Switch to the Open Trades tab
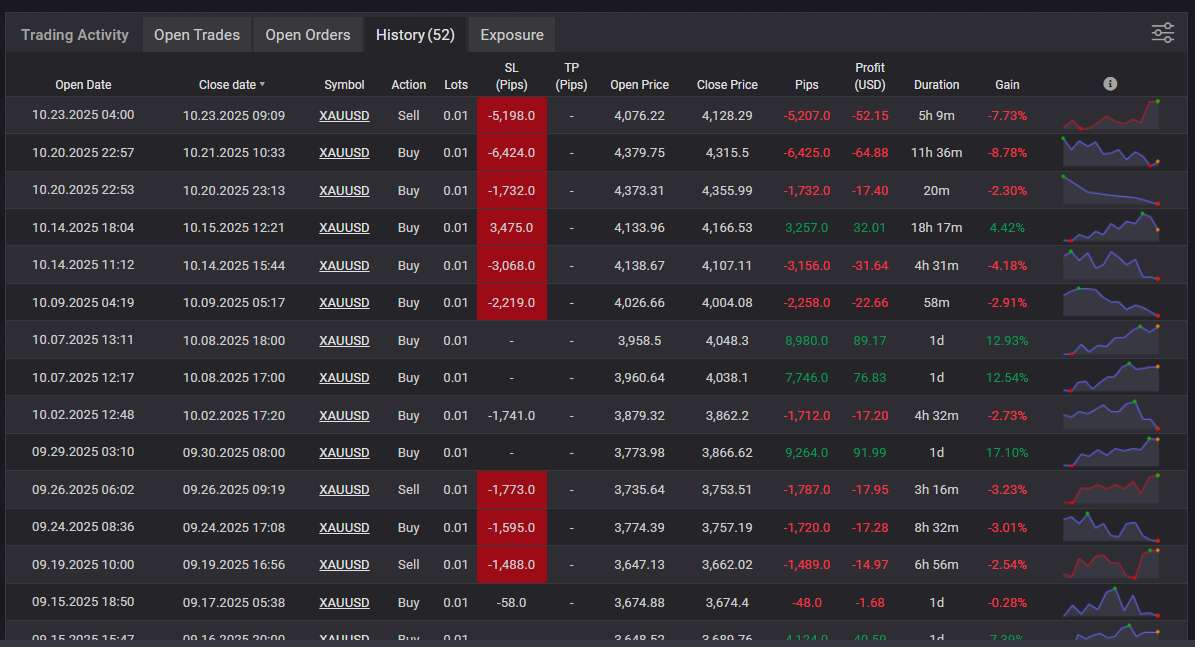Image resolution: width=1195 pixels, height=647 pixels. pos(196,33)
